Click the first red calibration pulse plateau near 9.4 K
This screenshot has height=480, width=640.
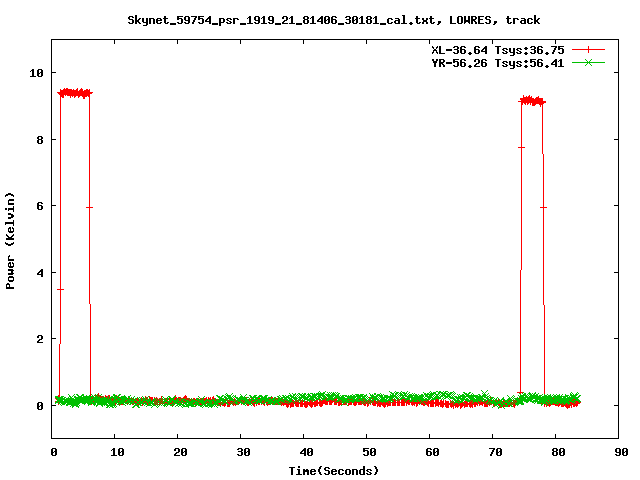75,93
